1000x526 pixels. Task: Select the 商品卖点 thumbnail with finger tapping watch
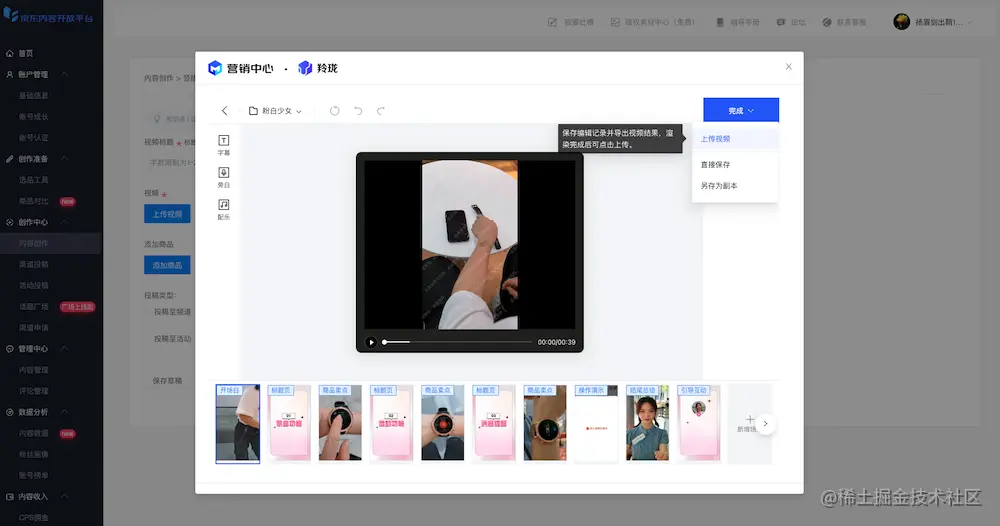click(340, 422)
